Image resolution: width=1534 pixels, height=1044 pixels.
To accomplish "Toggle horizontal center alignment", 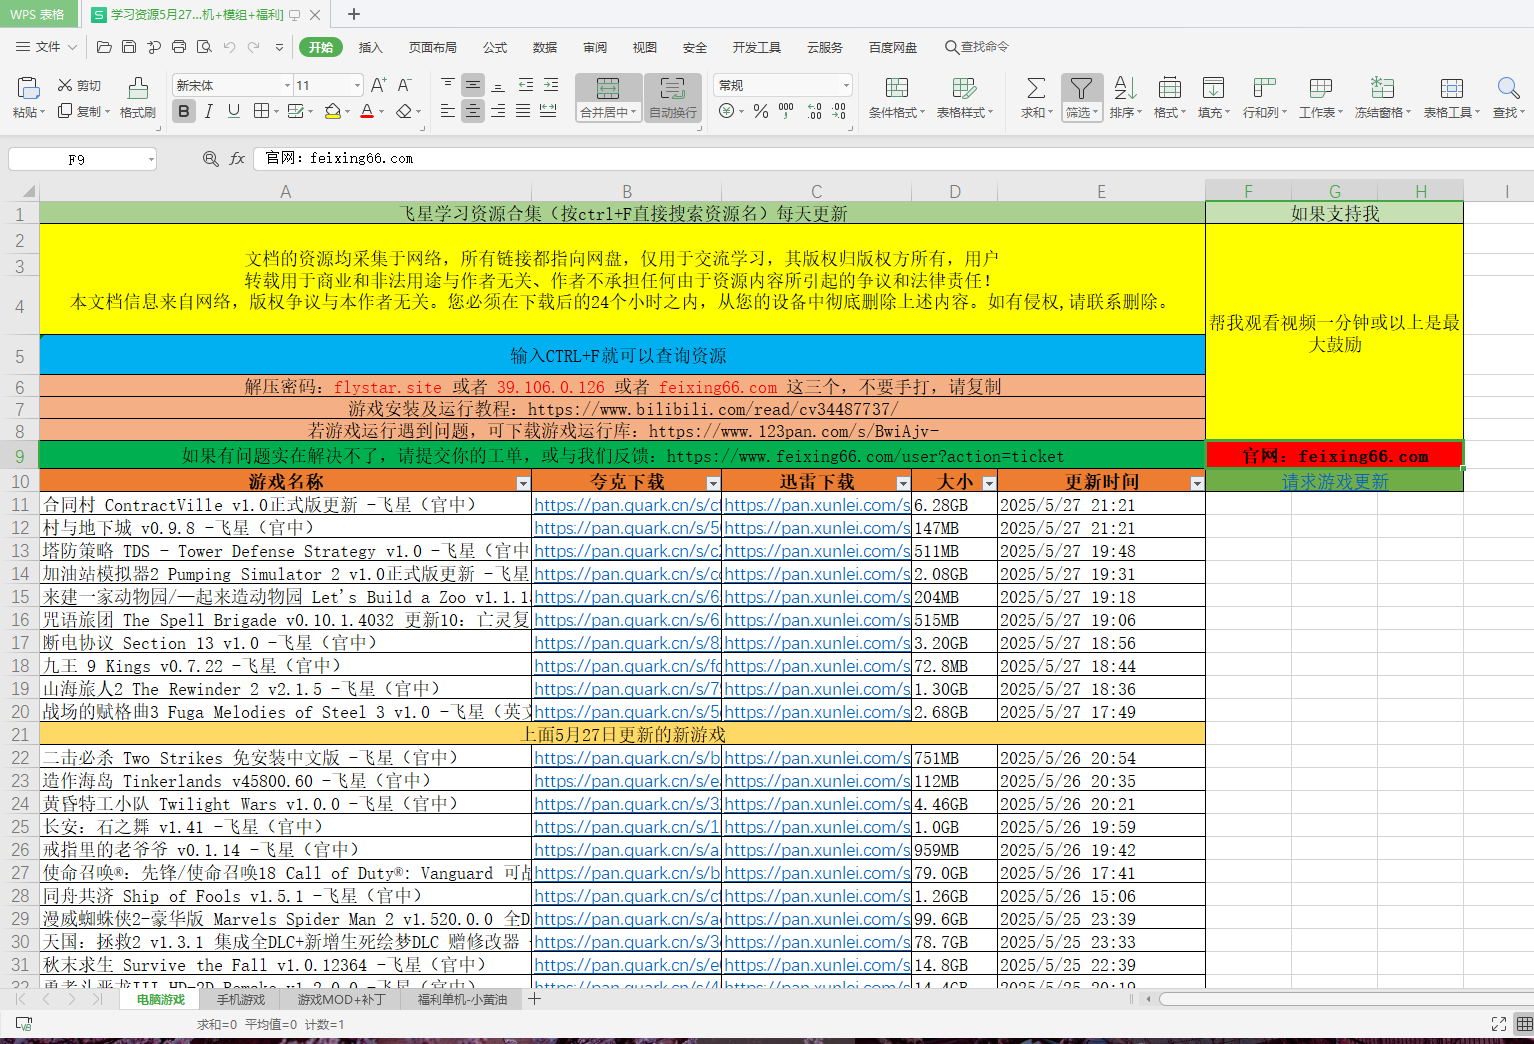I will pyautogui.click(x=473, y=111).
